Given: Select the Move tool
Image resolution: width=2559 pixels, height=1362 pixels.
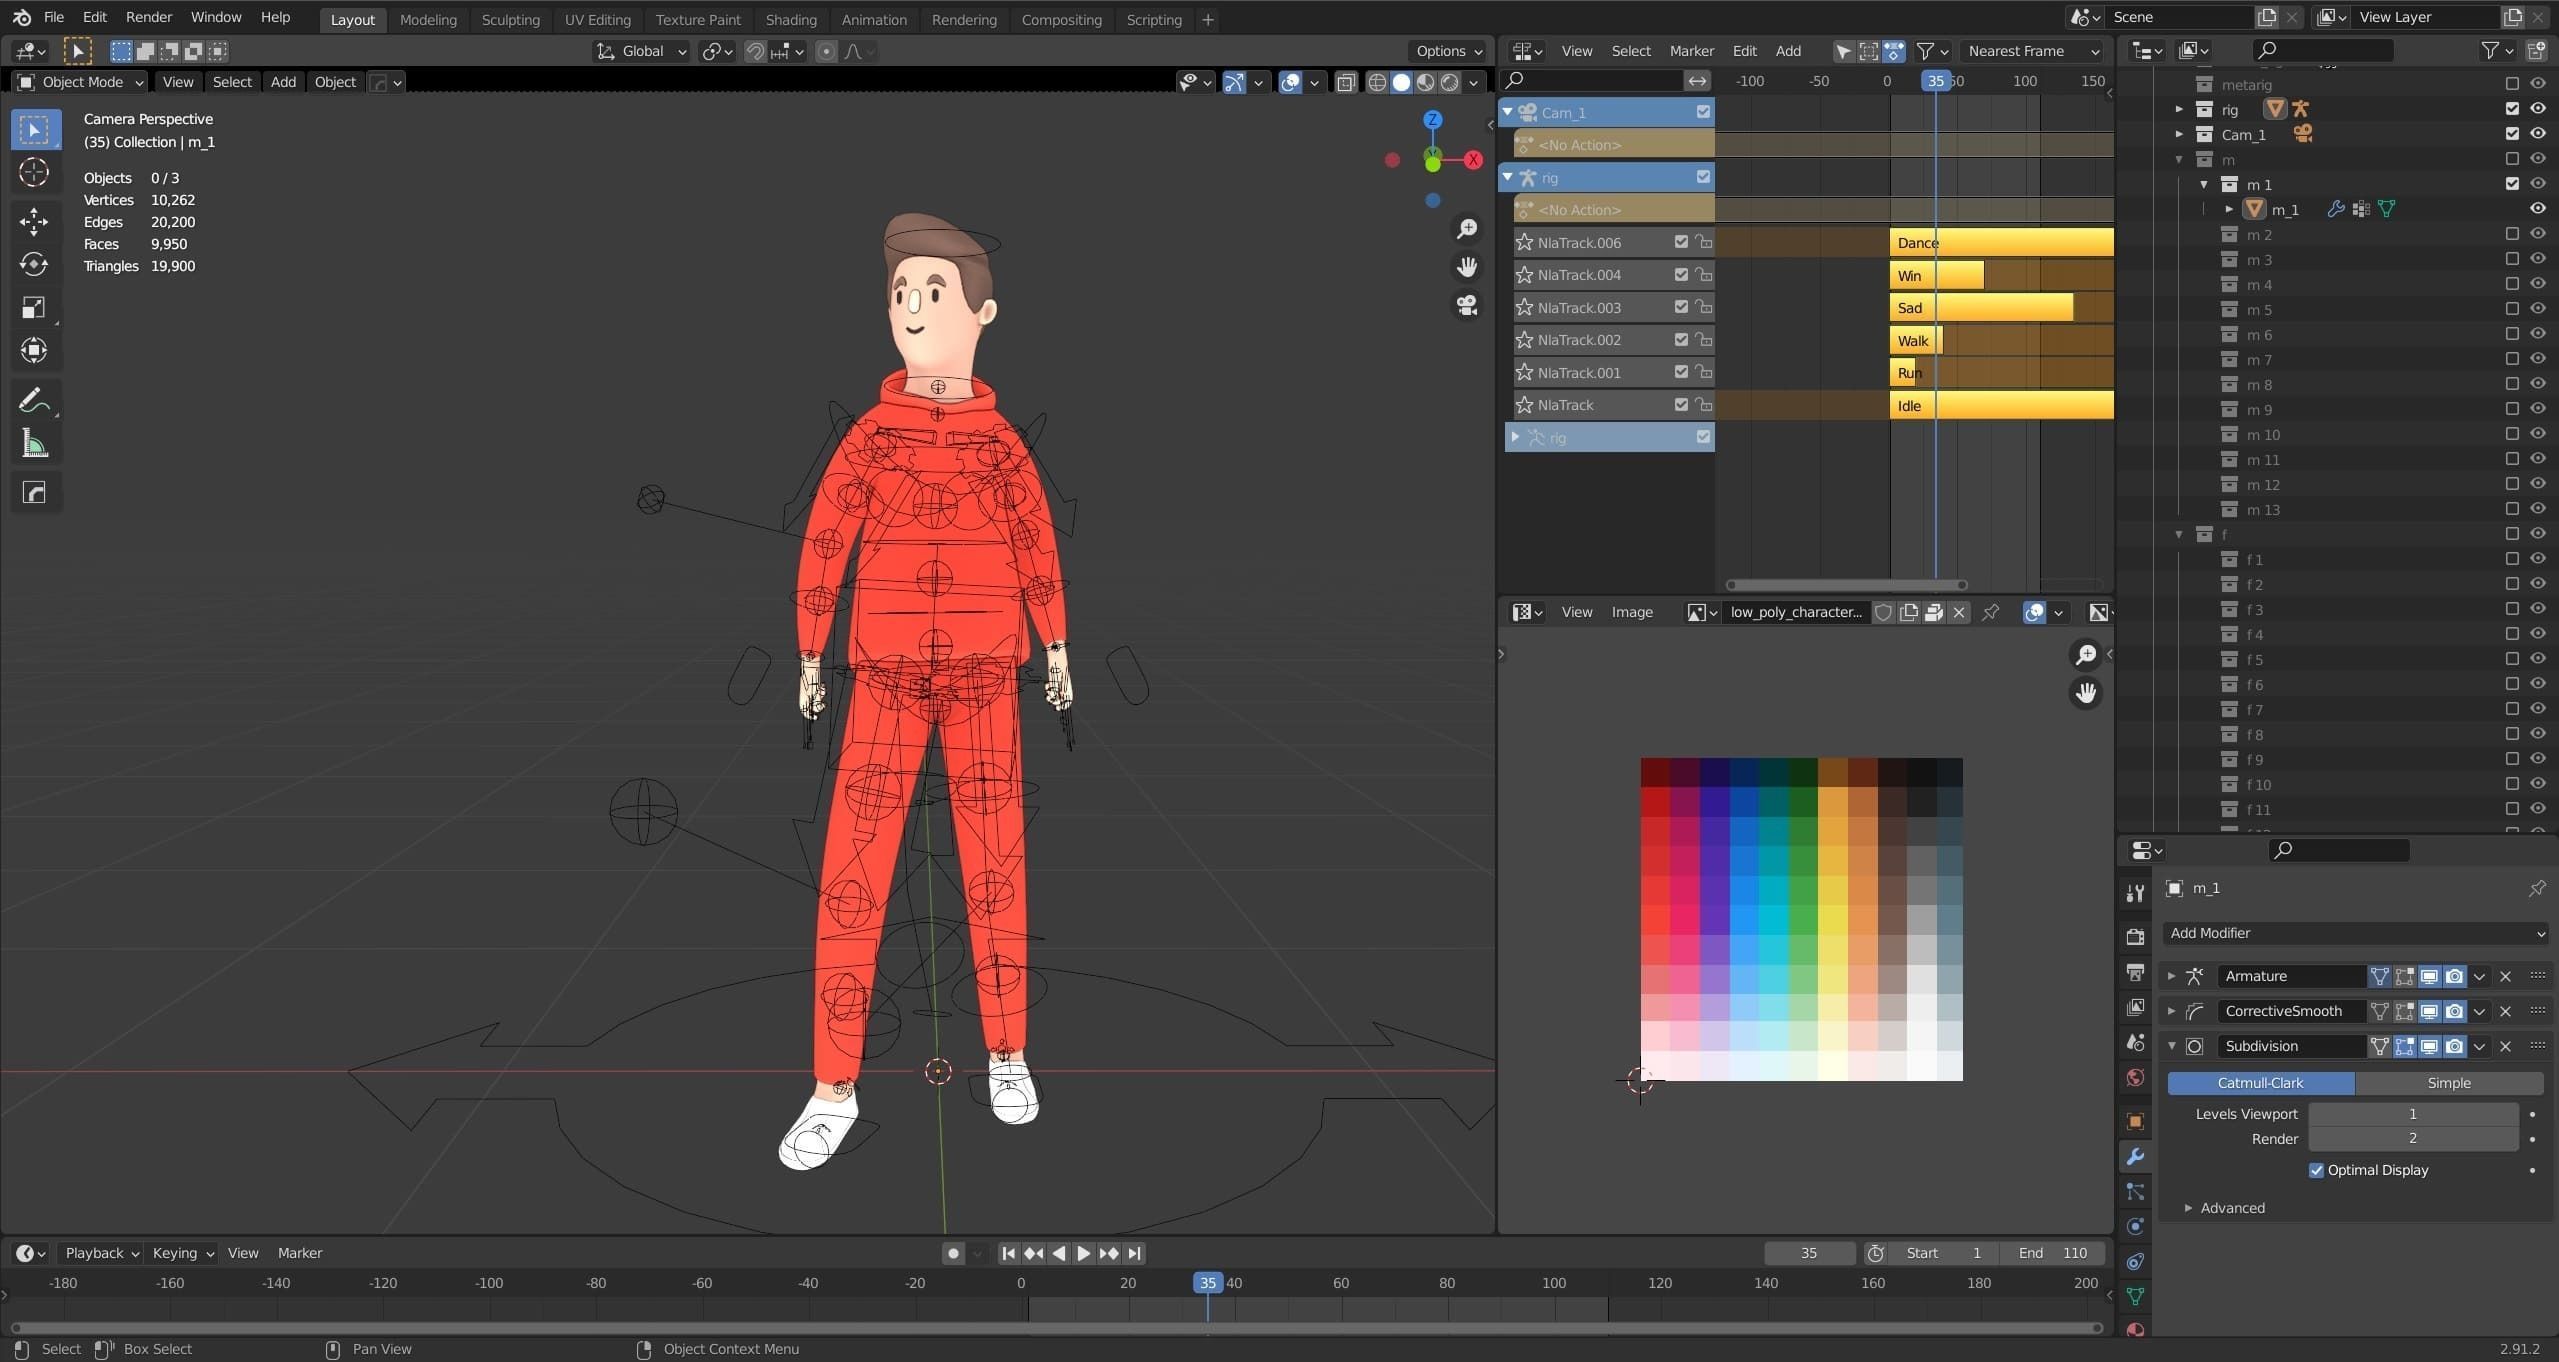Looking at the screenshot, I should pos(34,221).
